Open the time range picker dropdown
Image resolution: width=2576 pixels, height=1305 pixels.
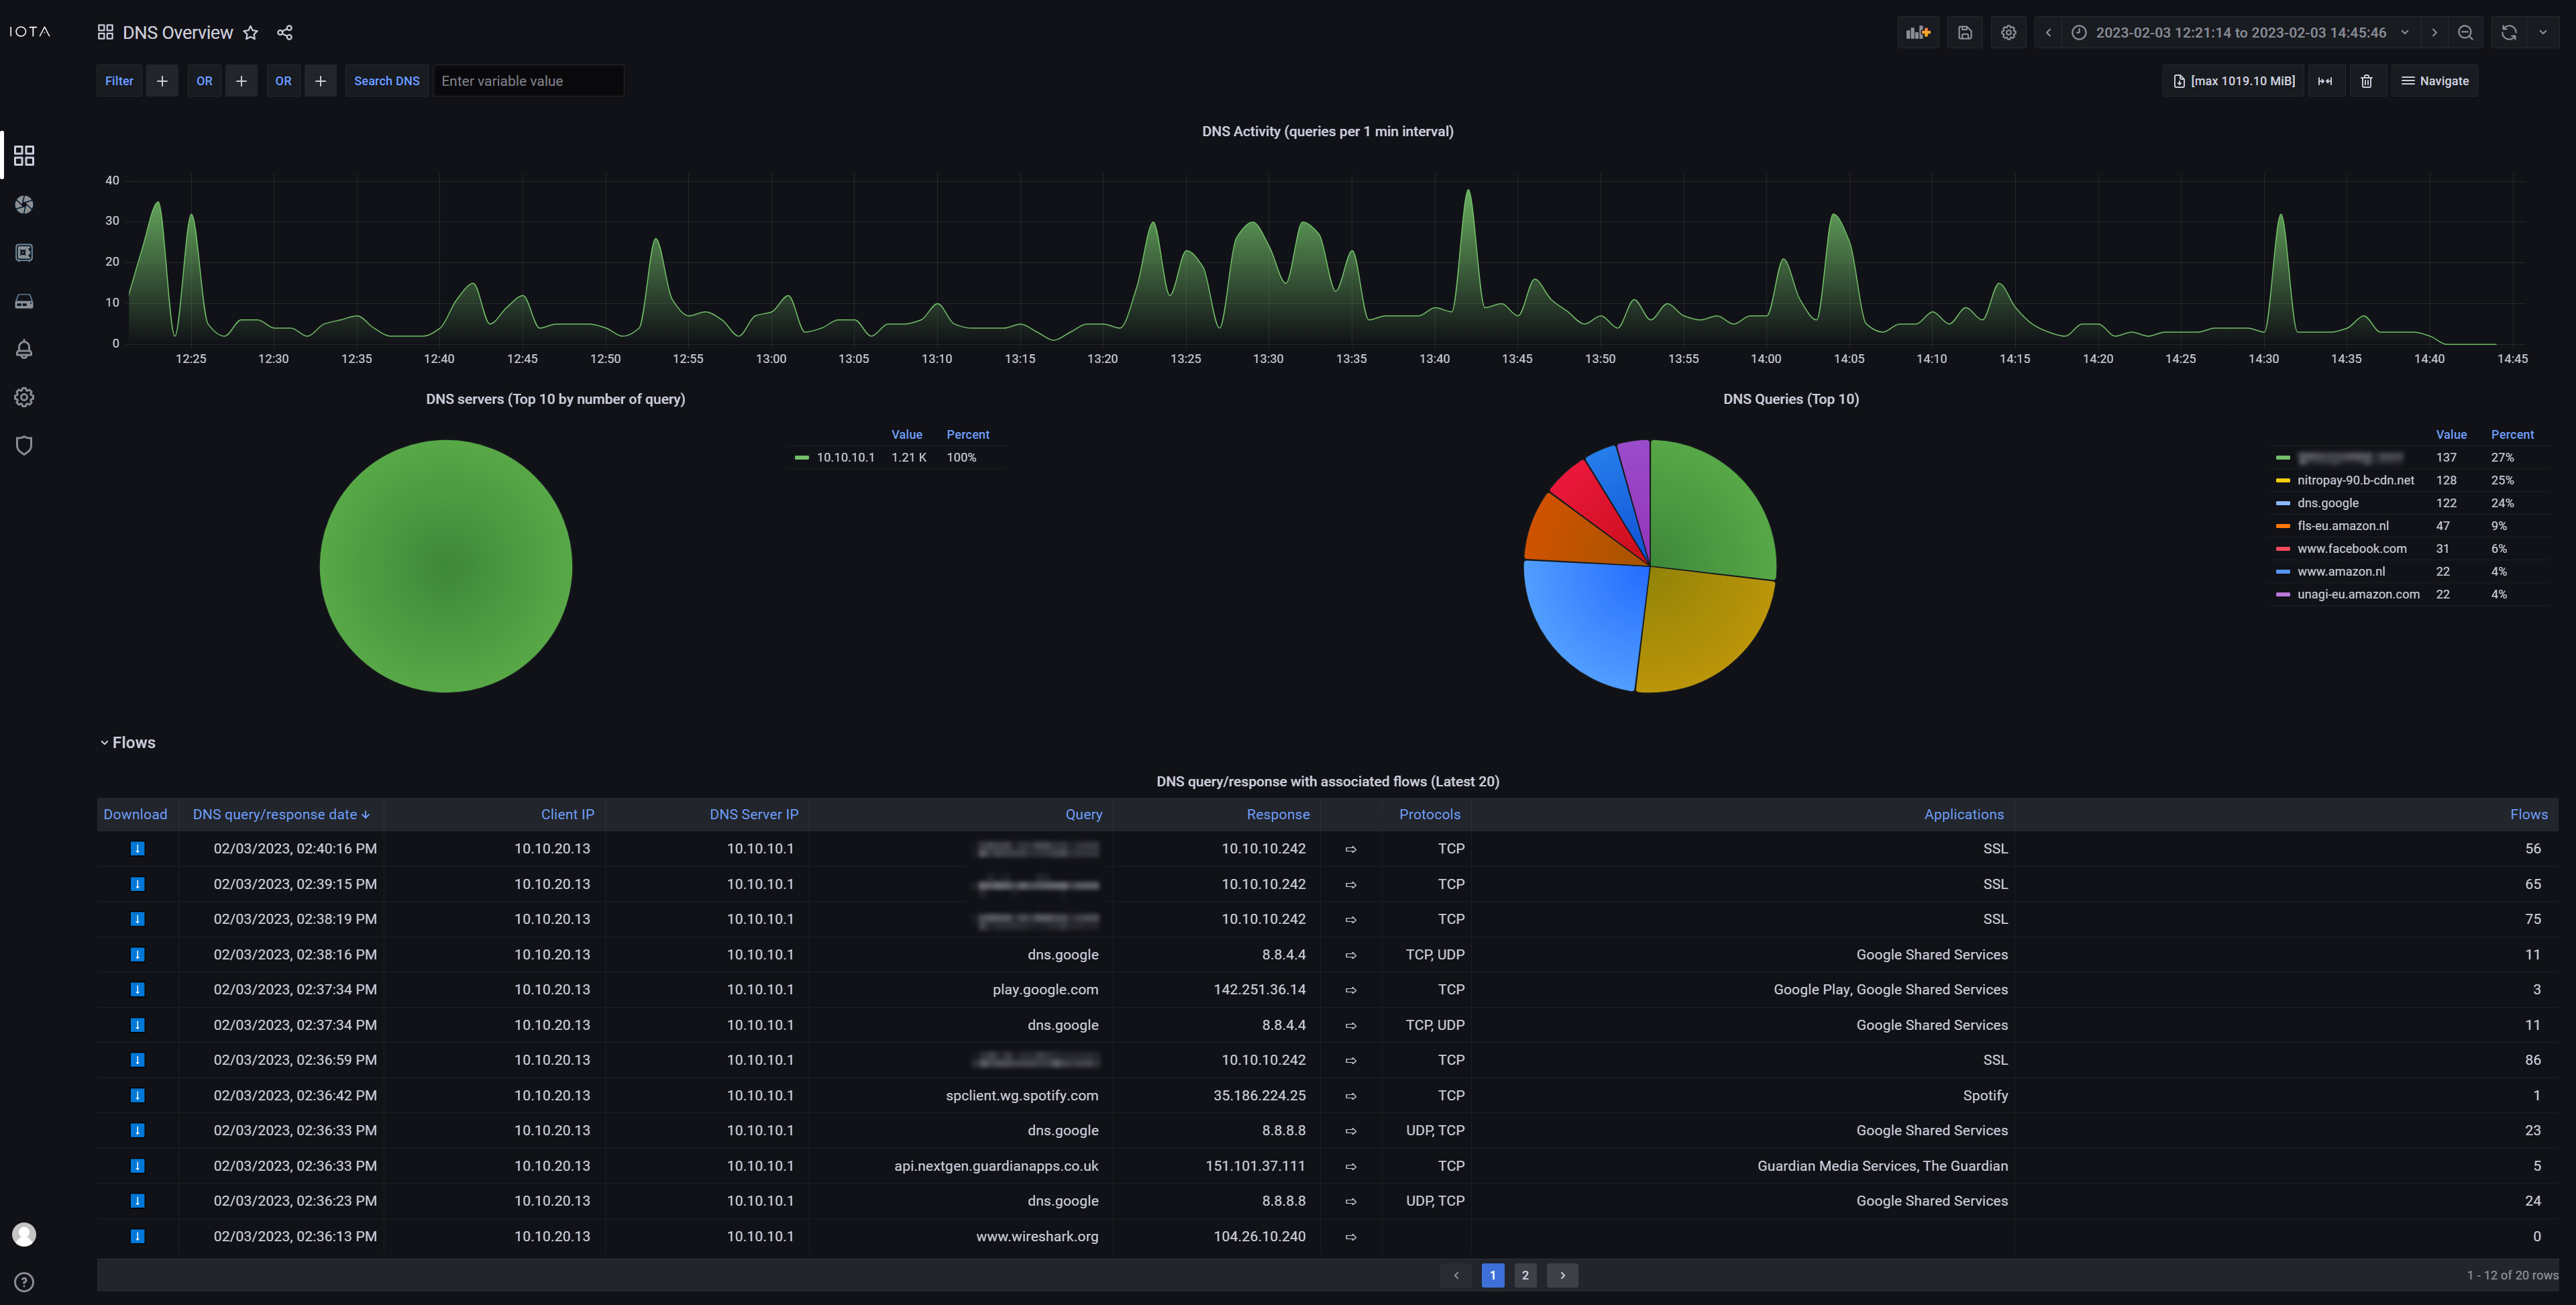(x=2240, y=33)
